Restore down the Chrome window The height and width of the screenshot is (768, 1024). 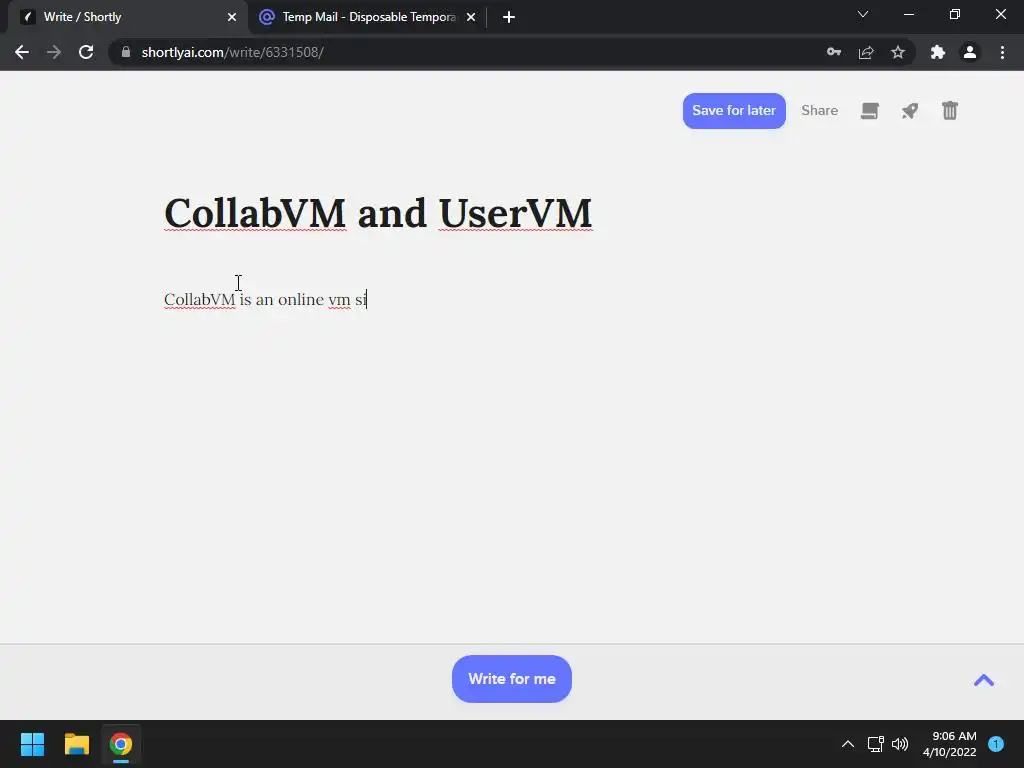[955, 14]
